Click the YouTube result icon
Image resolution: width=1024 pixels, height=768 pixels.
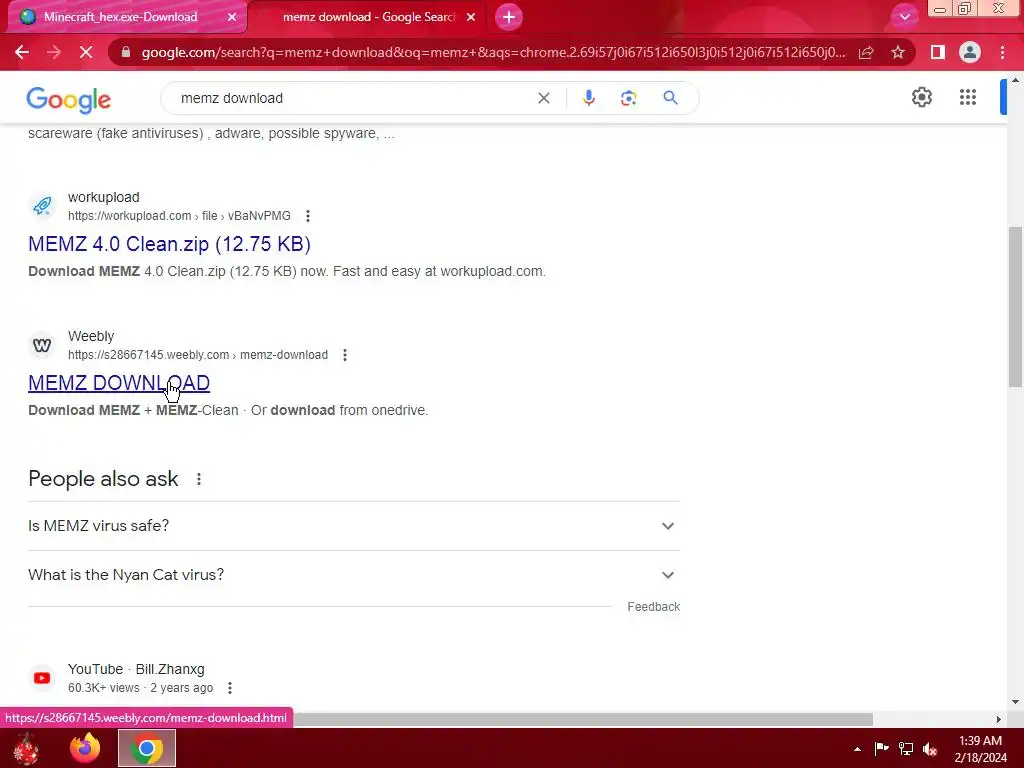point(42,678)
